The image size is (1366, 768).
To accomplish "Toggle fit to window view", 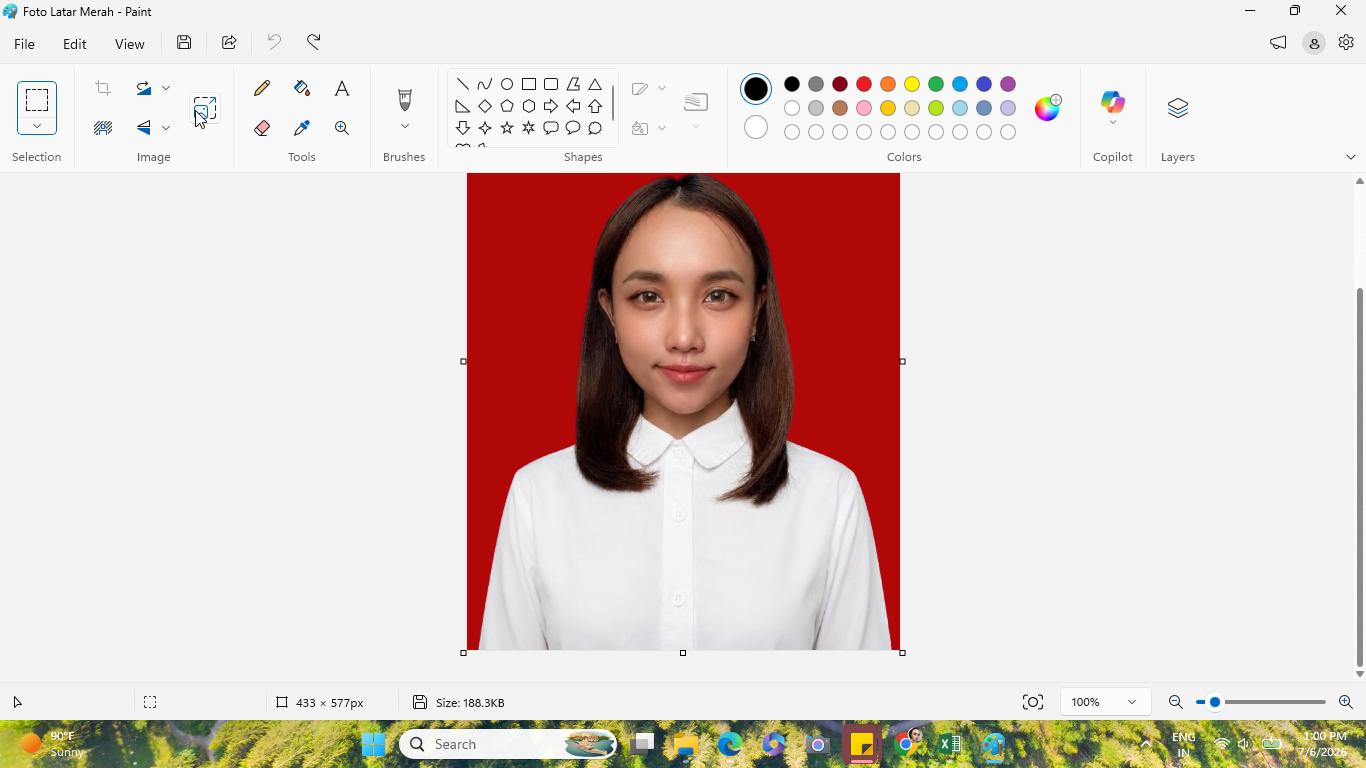I will coord(1033,702).
